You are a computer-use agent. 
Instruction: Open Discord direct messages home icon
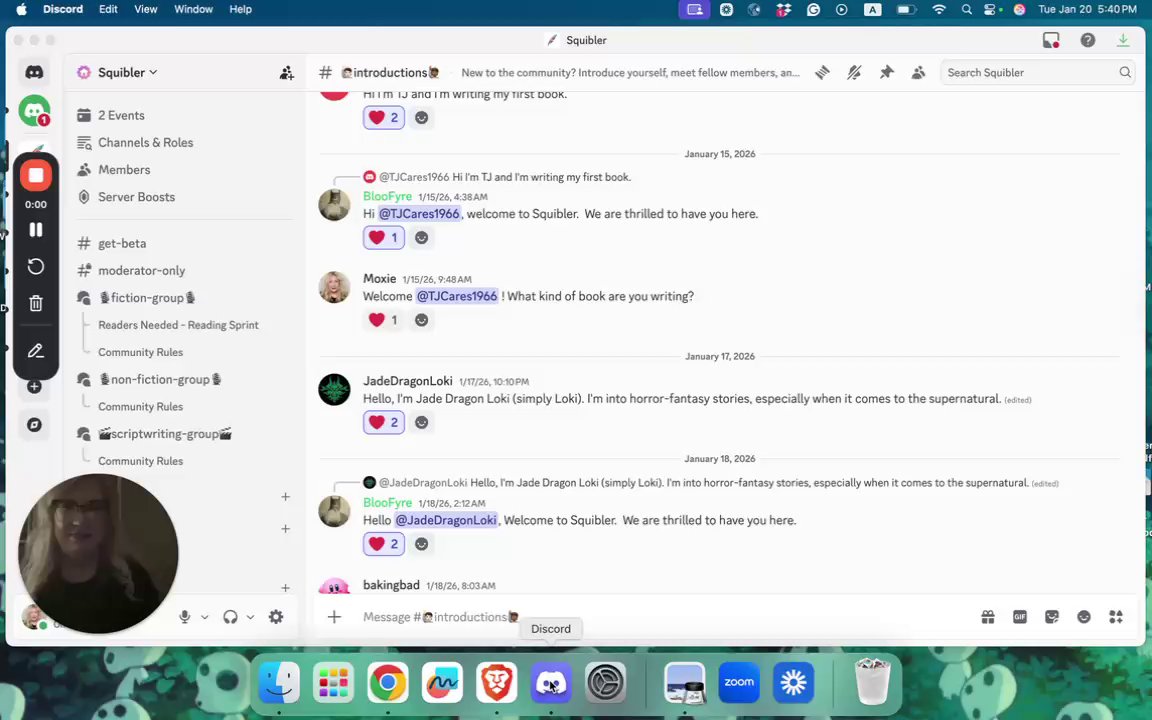tap(35, 72)
